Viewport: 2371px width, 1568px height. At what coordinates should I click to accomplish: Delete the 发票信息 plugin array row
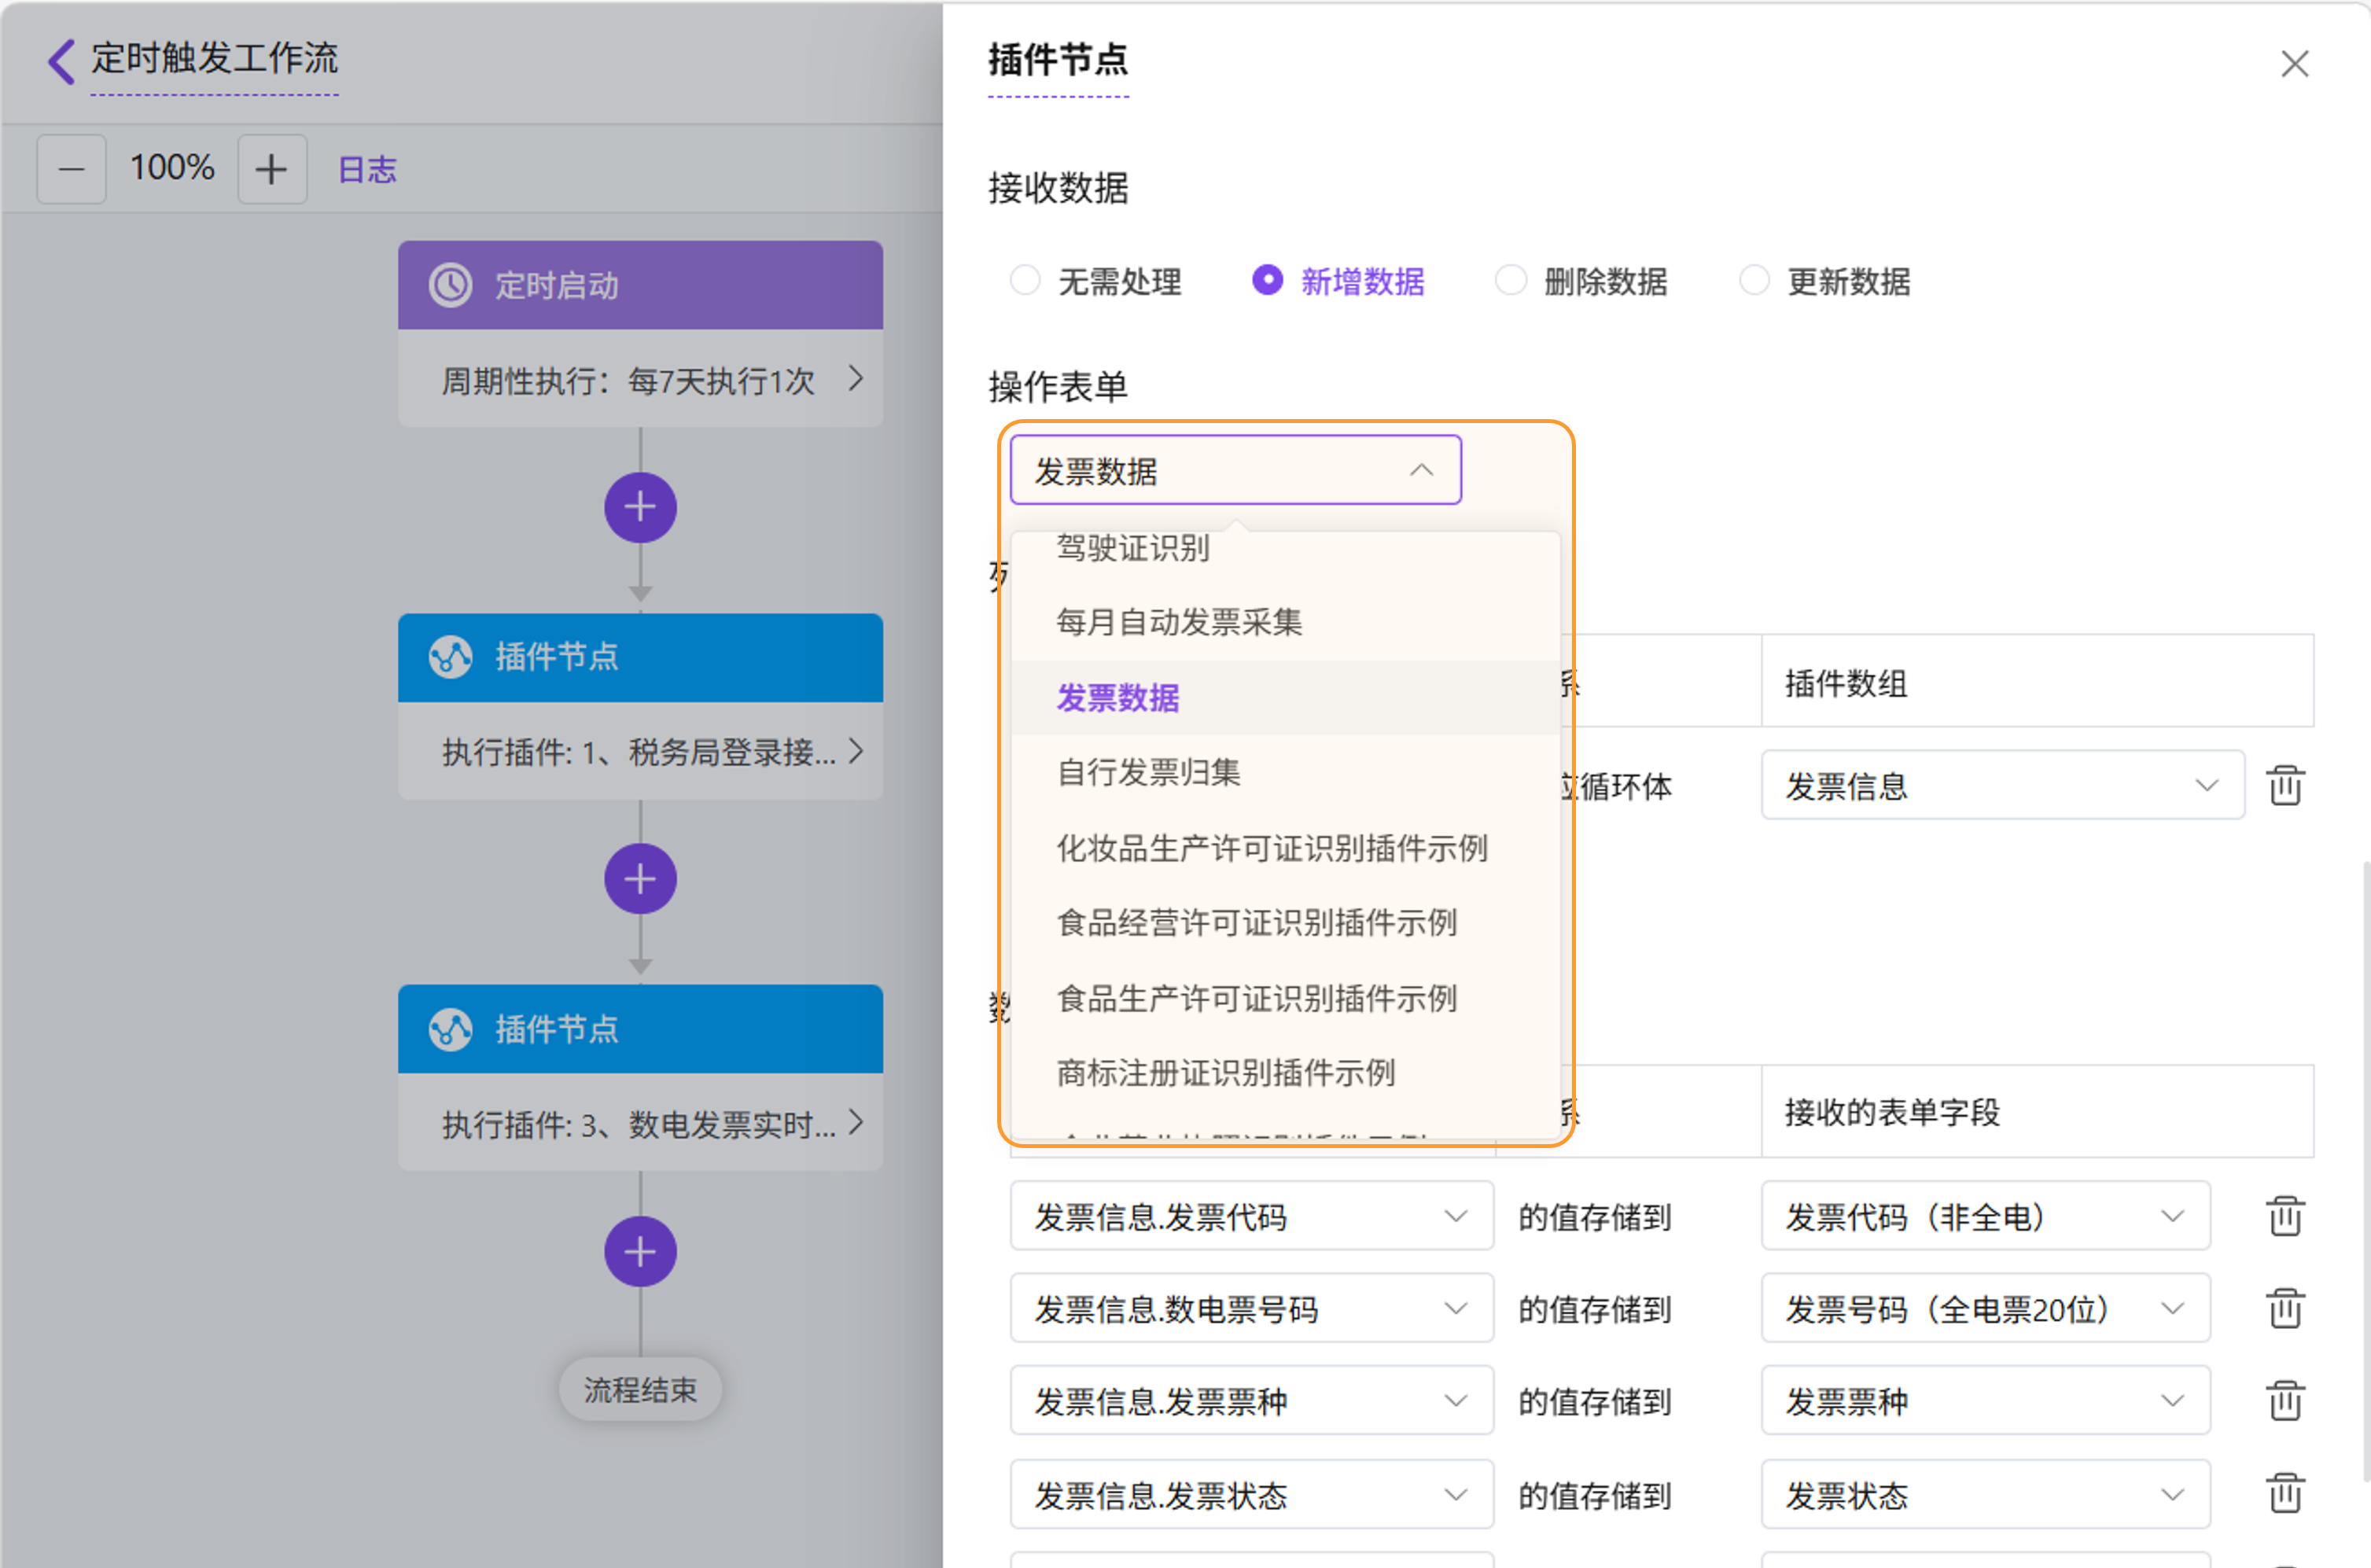click(2285, 786)
